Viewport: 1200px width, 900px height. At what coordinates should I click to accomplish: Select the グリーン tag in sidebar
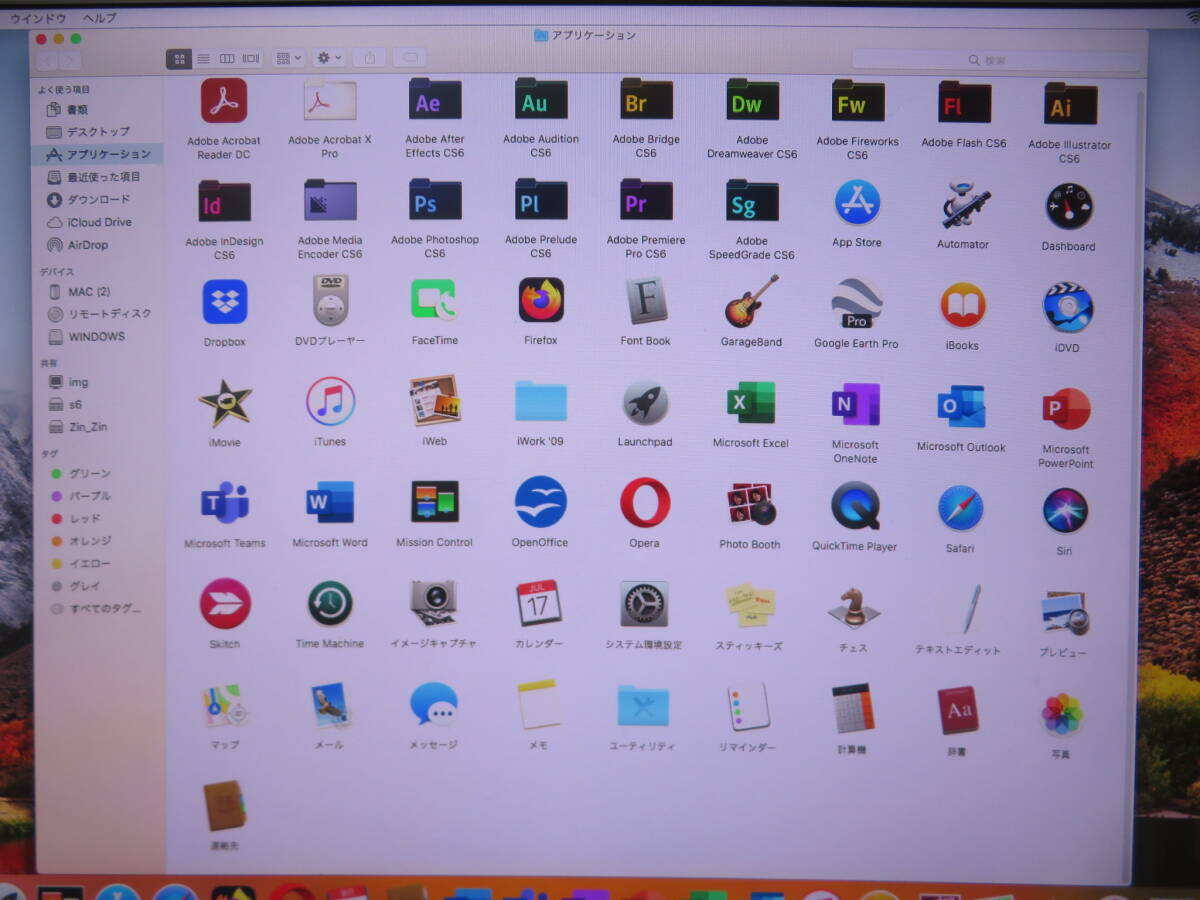tap(89, 473)
